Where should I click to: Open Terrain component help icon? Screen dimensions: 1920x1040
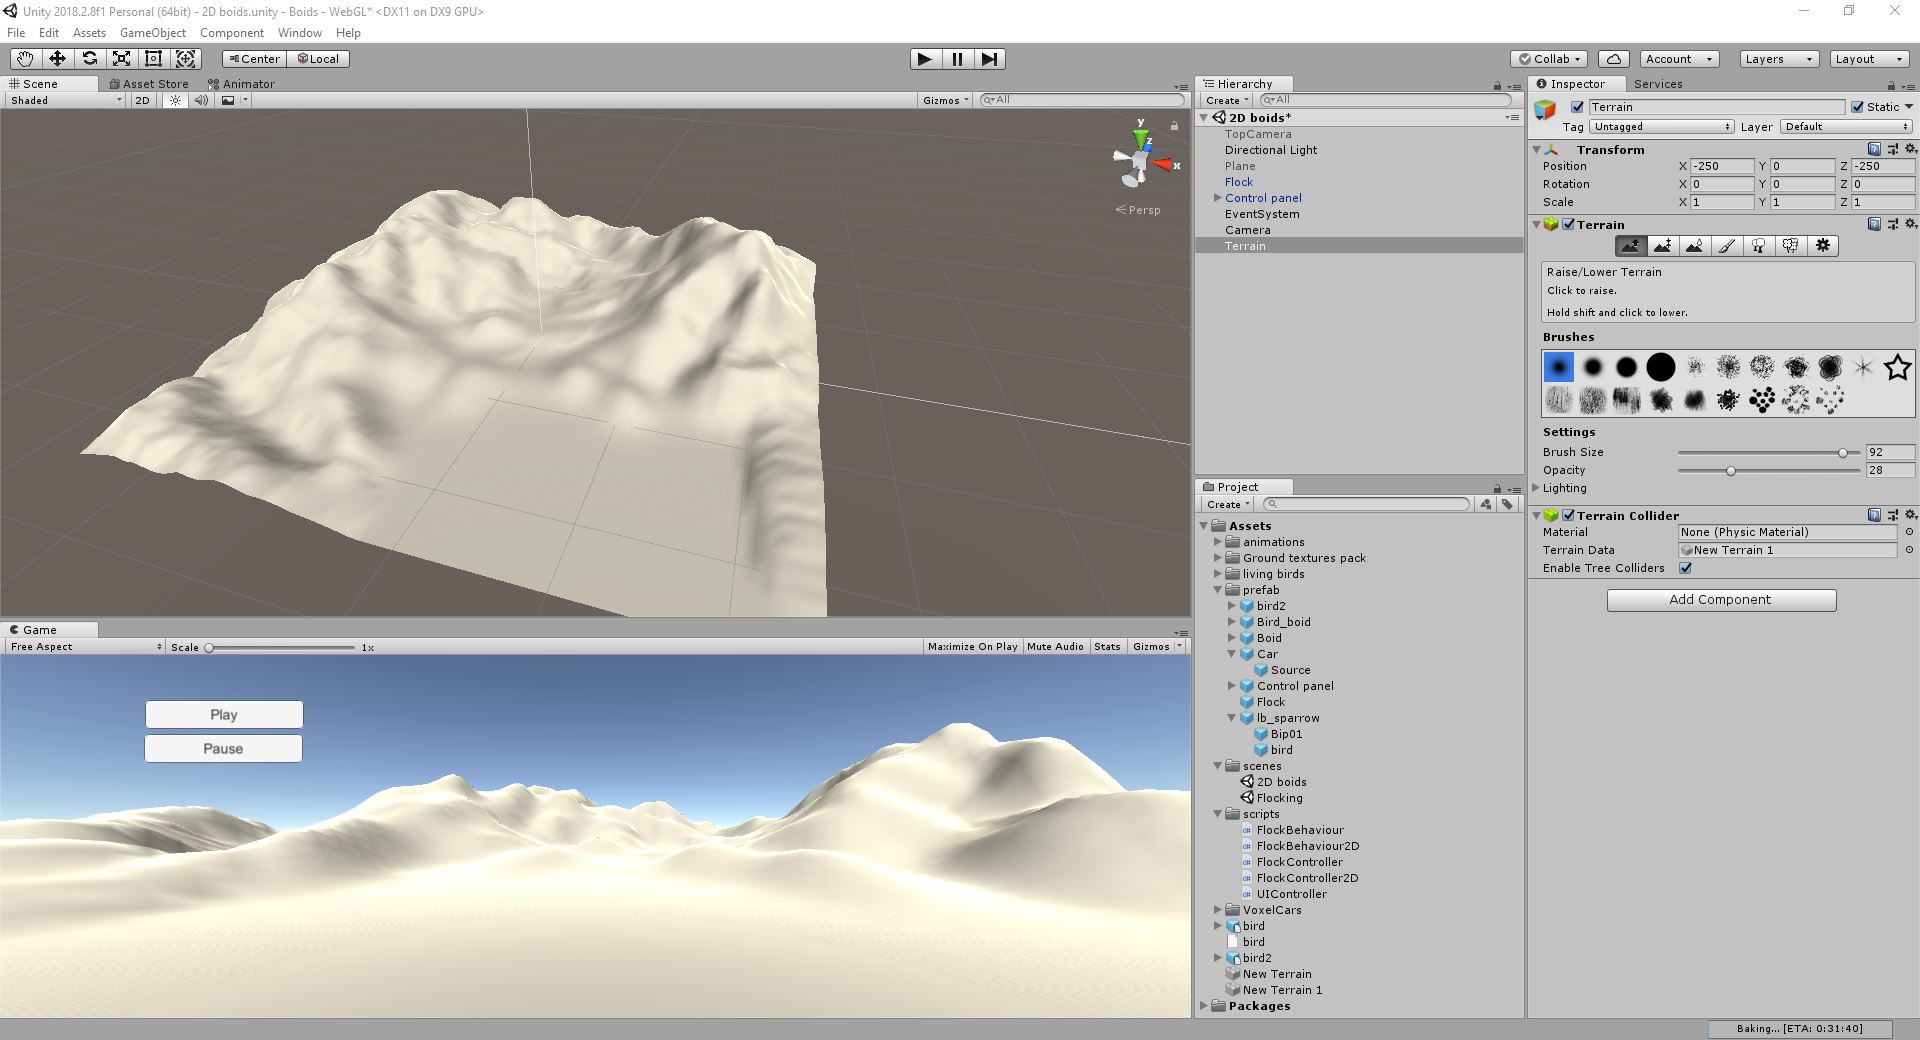1874,225
